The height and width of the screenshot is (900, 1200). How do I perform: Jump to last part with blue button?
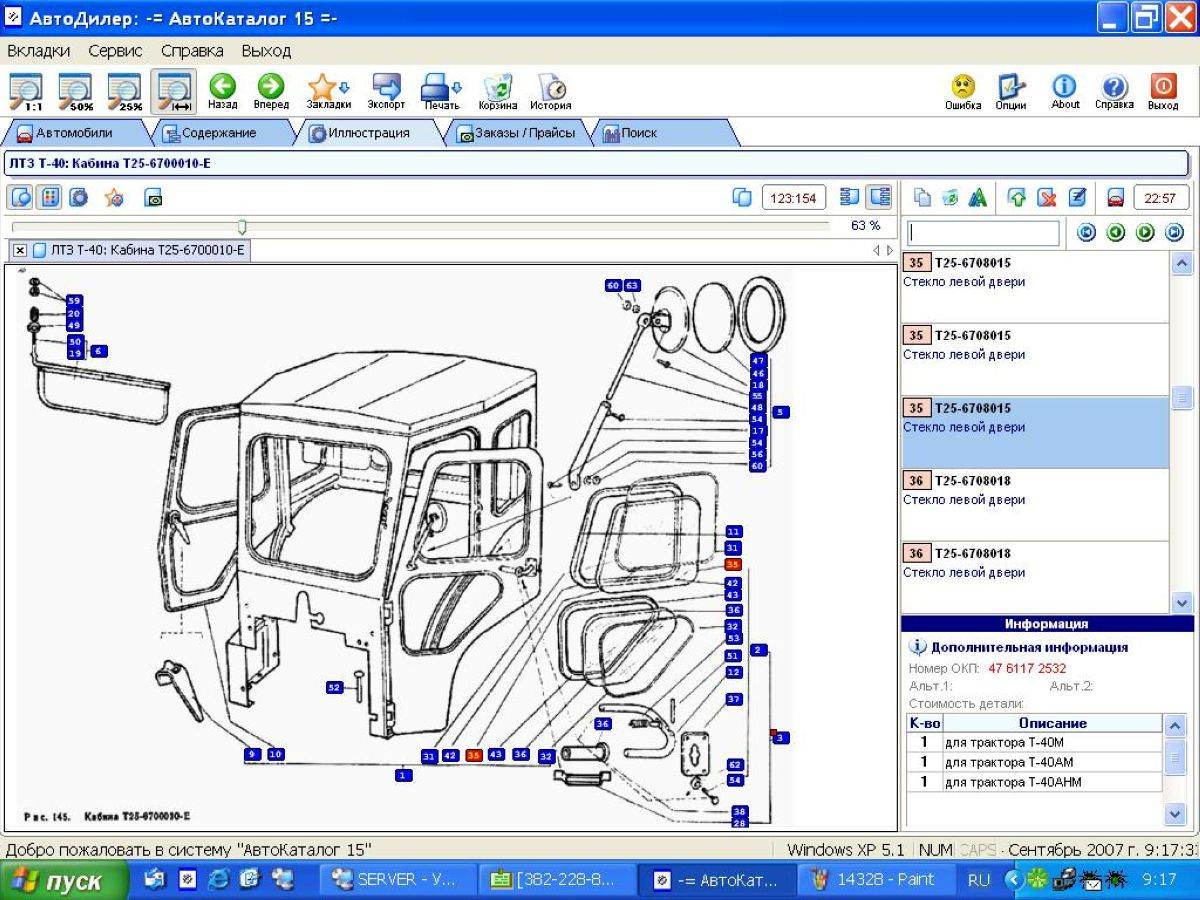1174,233
